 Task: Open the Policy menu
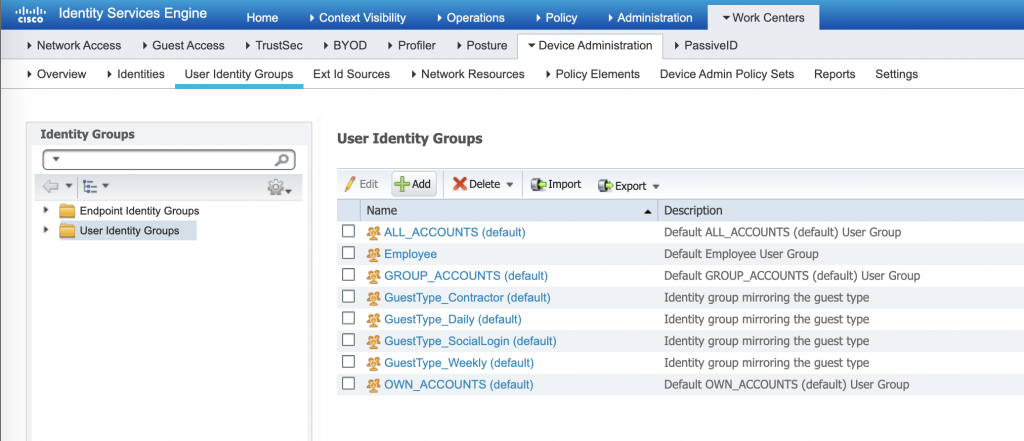(x=556, y=18)
